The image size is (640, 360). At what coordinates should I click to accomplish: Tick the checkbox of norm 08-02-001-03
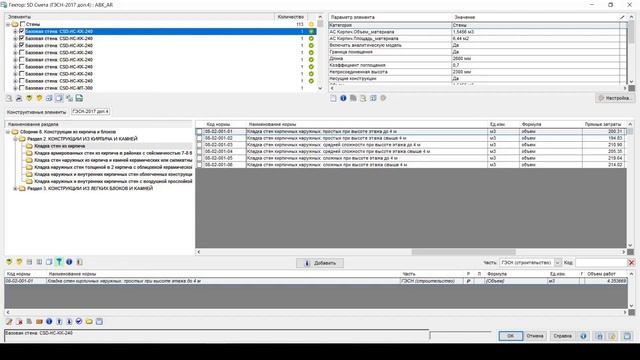click(199, 144)
